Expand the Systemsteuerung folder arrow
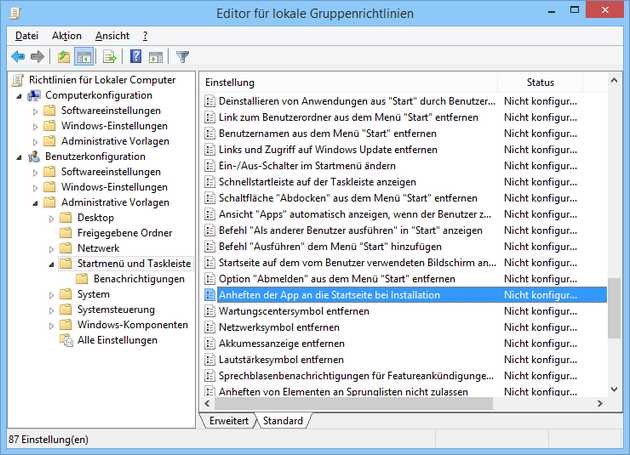 click(x=52, y=310)
